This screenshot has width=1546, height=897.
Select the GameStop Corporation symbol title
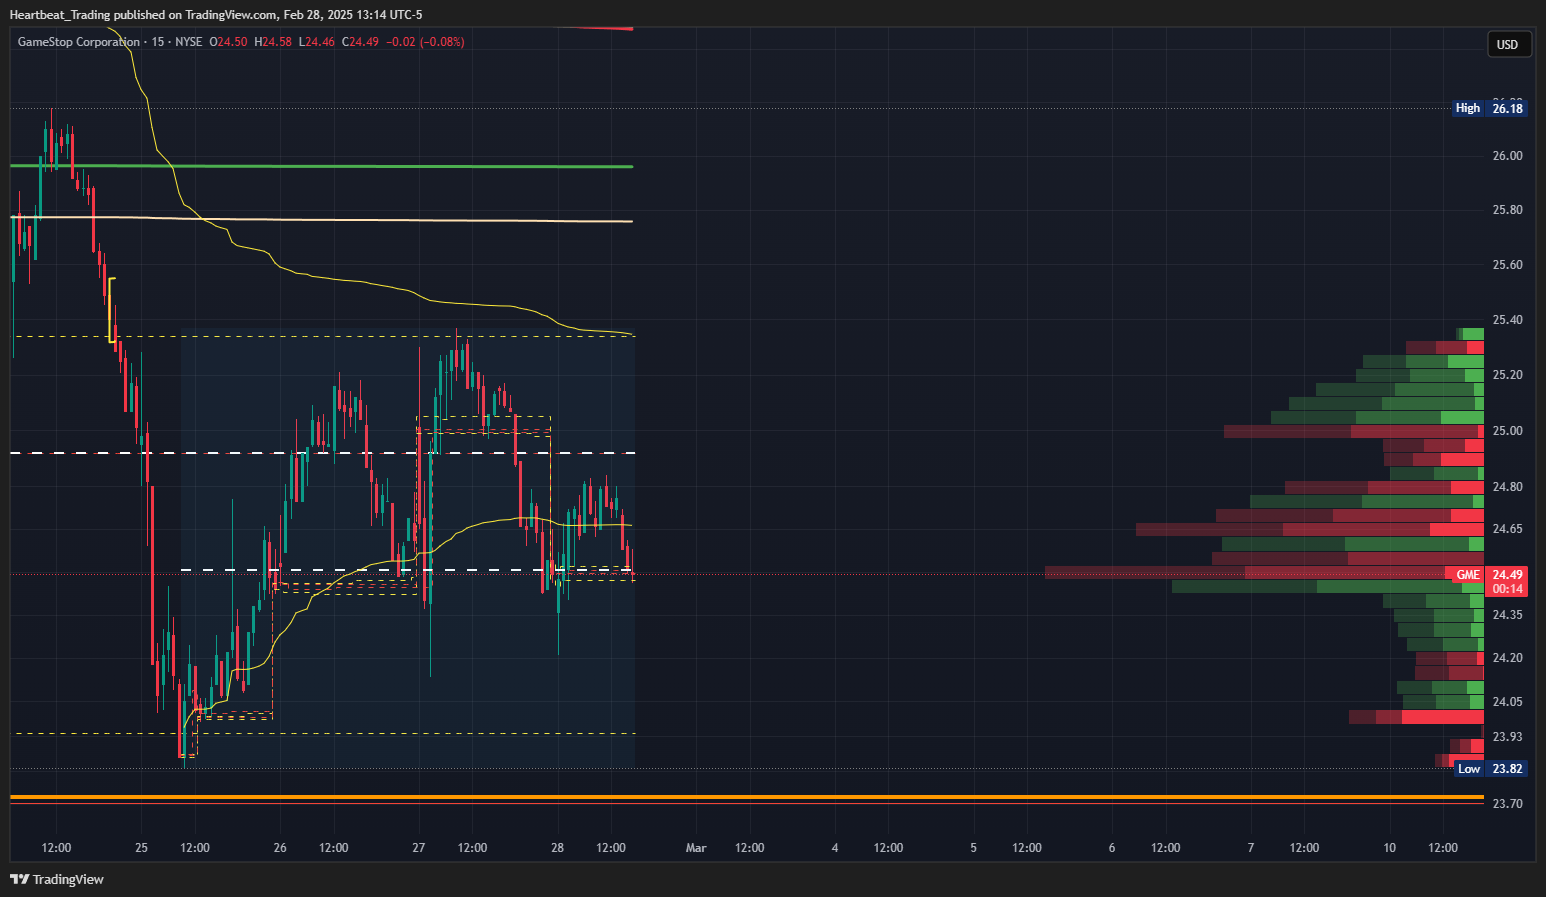click(x=79, y=42)
